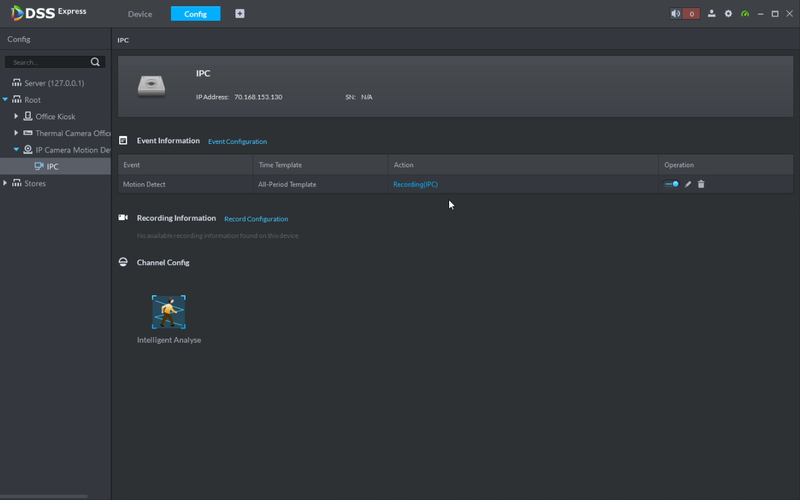Click the All-Period Template cell
This screenshot has height=500, width=800.
point(320,184)
